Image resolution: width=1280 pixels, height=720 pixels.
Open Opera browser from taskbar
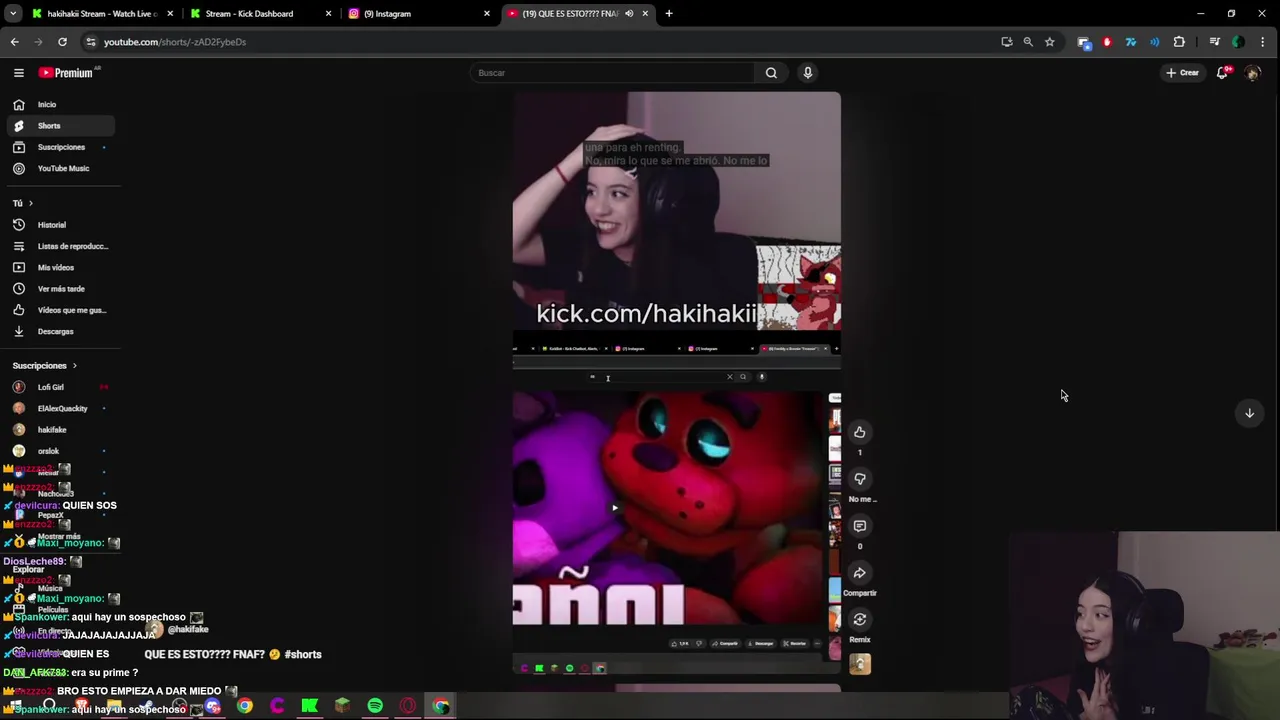[408, 706]
